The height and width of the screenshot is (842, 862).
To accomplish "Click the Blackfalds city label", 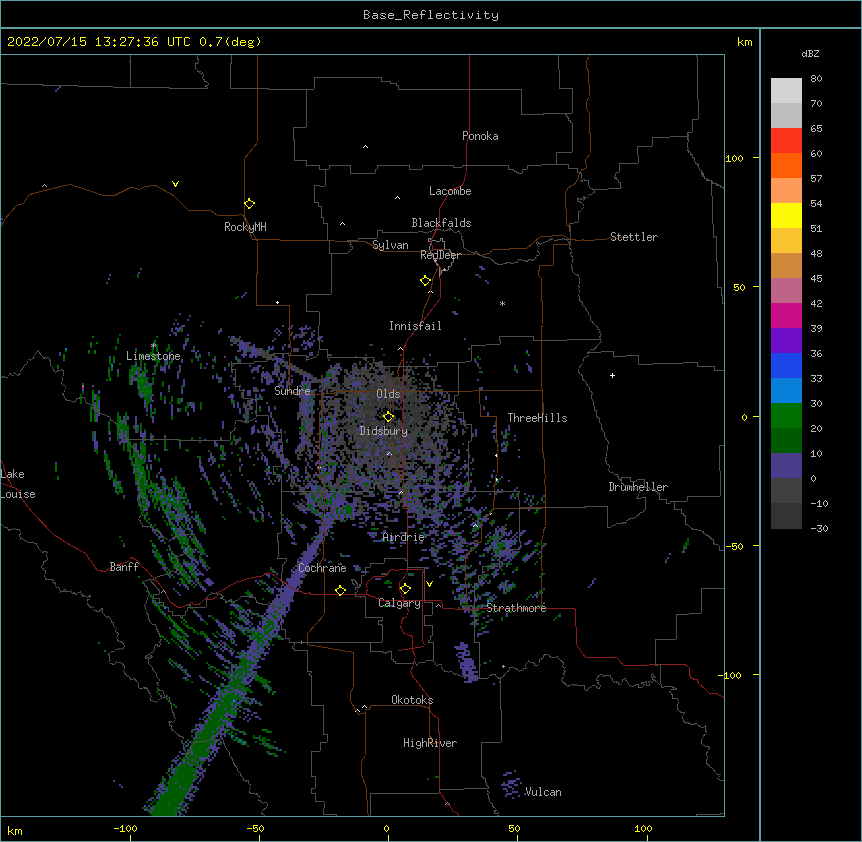I will (x=441, y=223).
